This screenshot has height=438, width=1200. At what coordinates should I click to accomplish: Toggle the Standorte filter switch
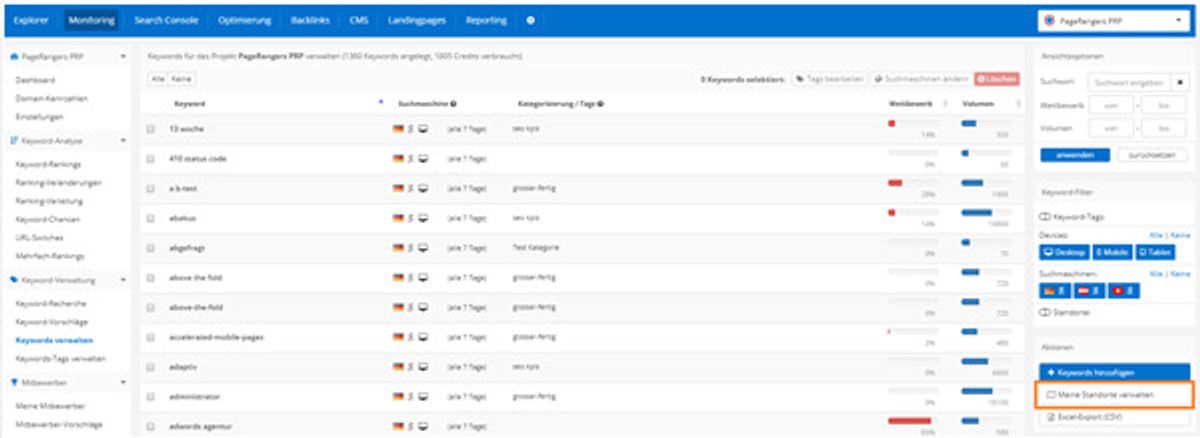point(1047,313)
